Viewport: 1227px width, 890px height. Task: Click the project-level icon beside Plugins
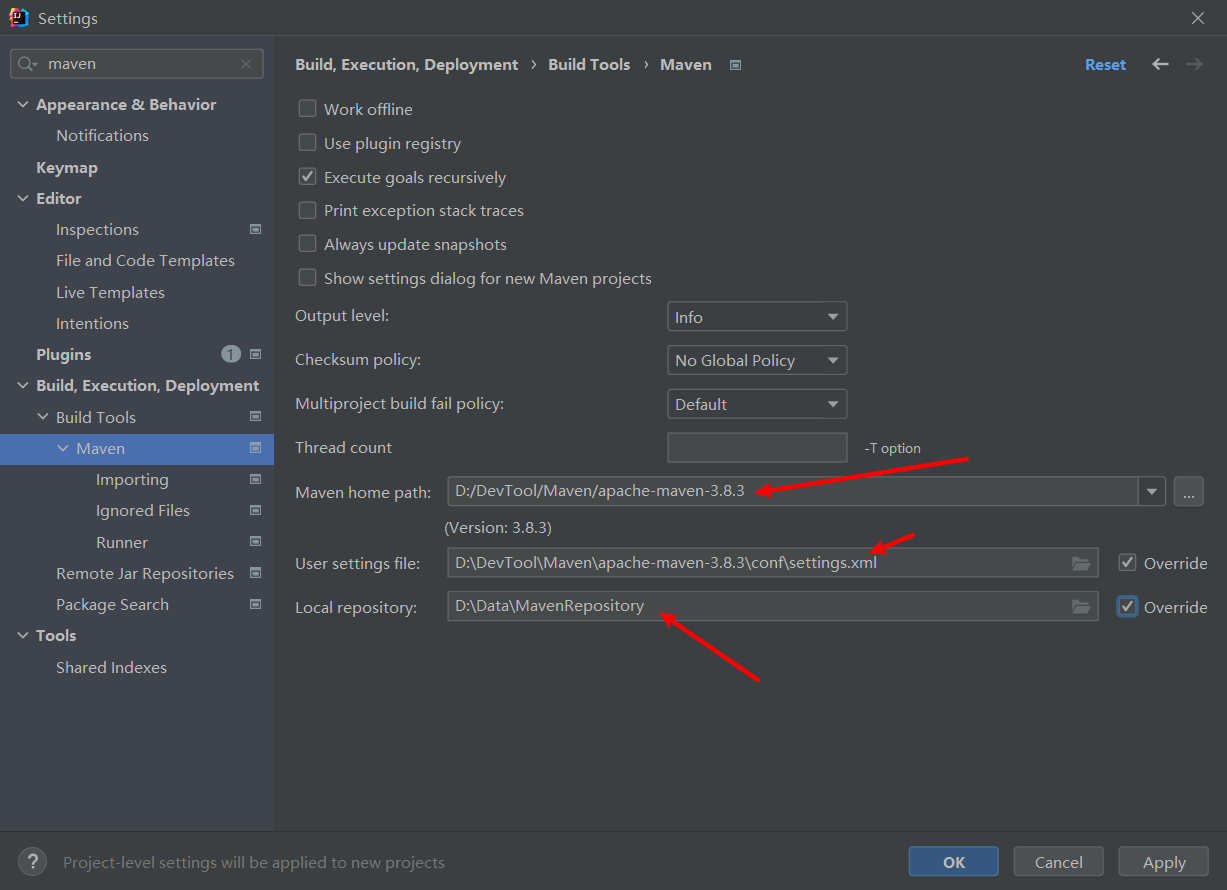tap(256, 354)
